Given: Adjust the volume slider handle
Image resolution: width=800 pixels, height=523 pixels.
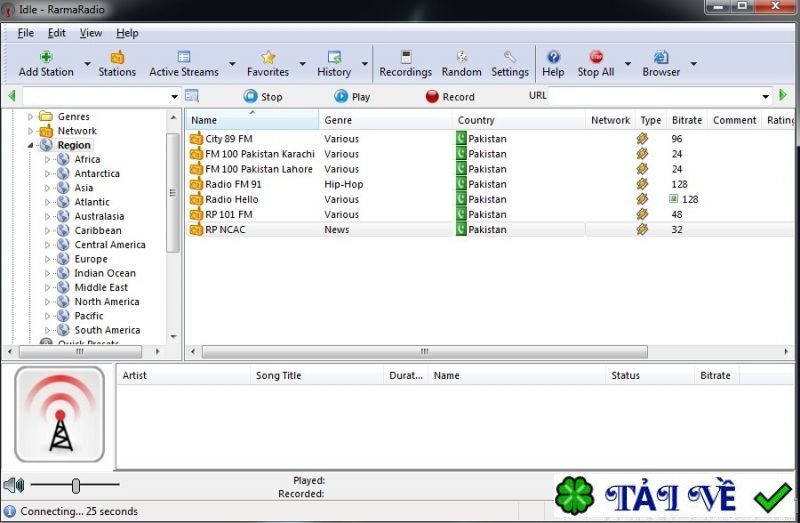Looking at the screenshot, I should 76,486.
